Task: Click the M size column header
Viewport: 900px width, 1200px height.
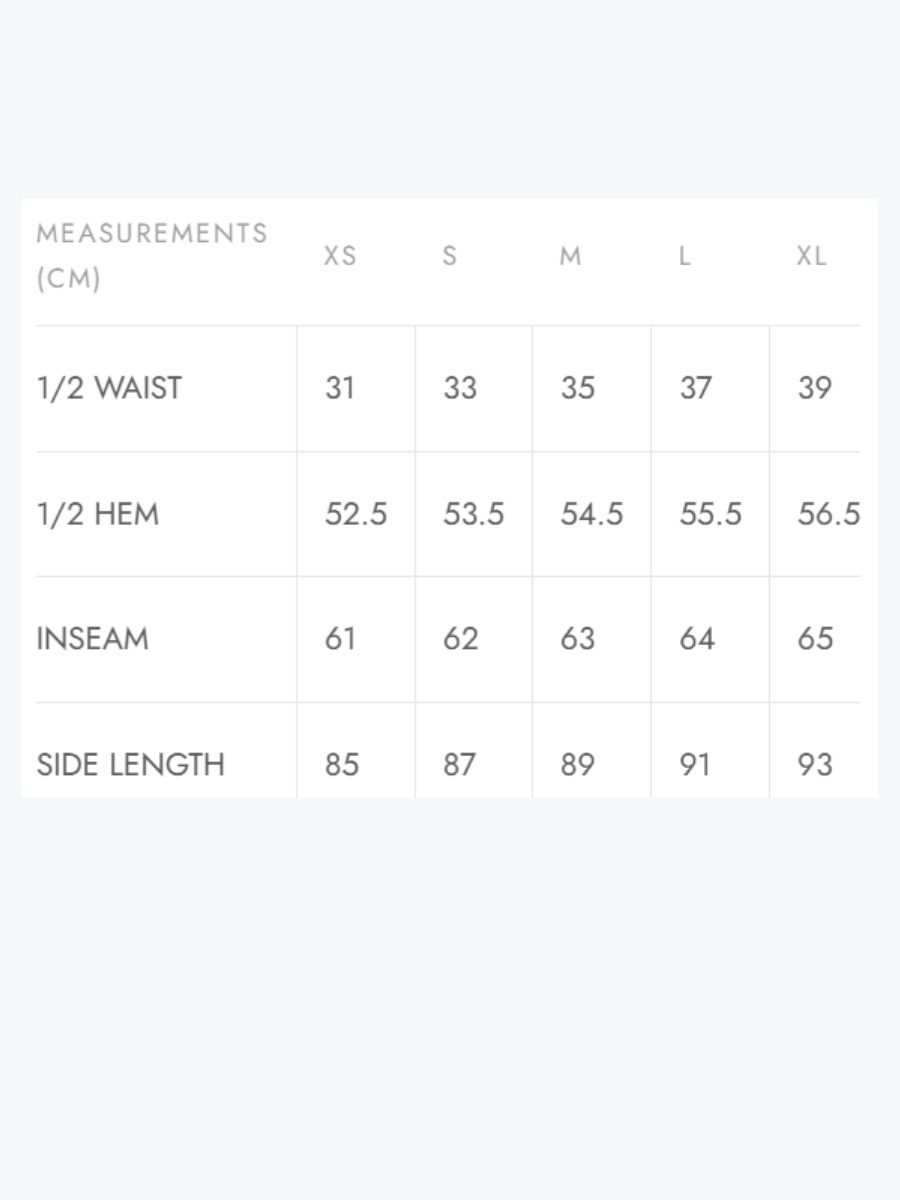Action: [x=570, y=256]
